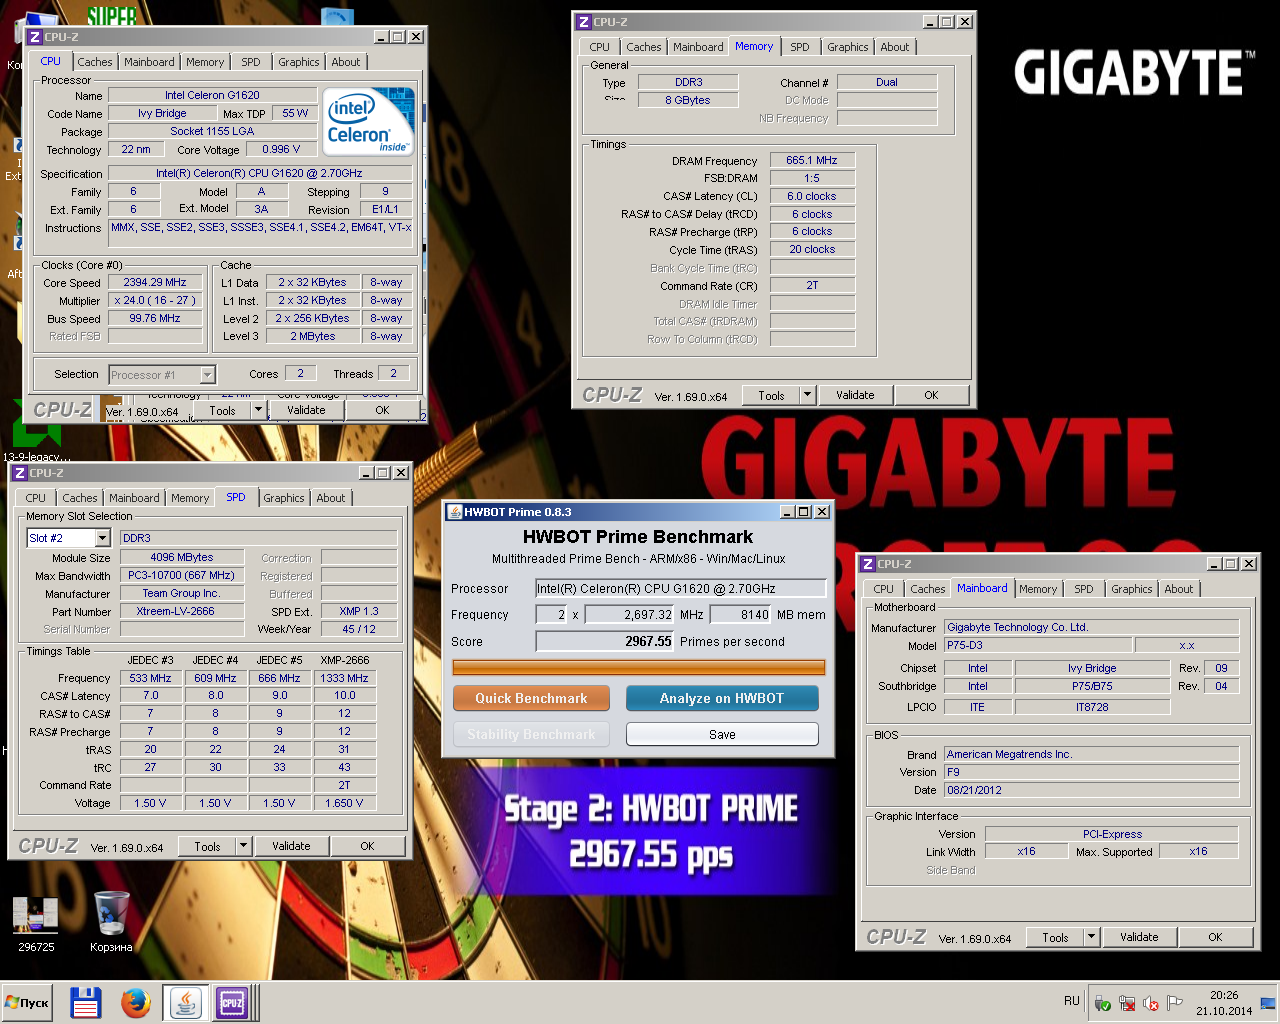Select the 296725 desktop file icon

point(36,921)
